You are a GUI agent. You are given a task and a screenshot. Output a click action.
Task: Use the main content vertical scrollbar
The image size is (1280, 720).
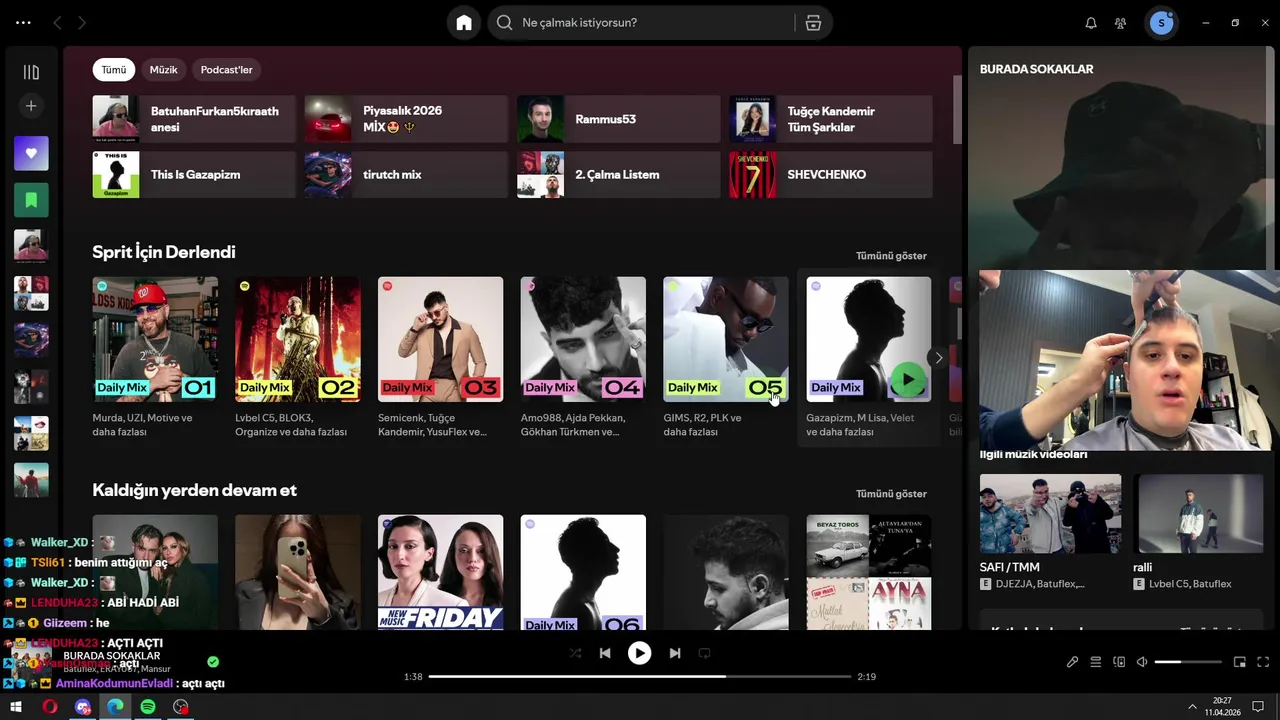(958, 110)
